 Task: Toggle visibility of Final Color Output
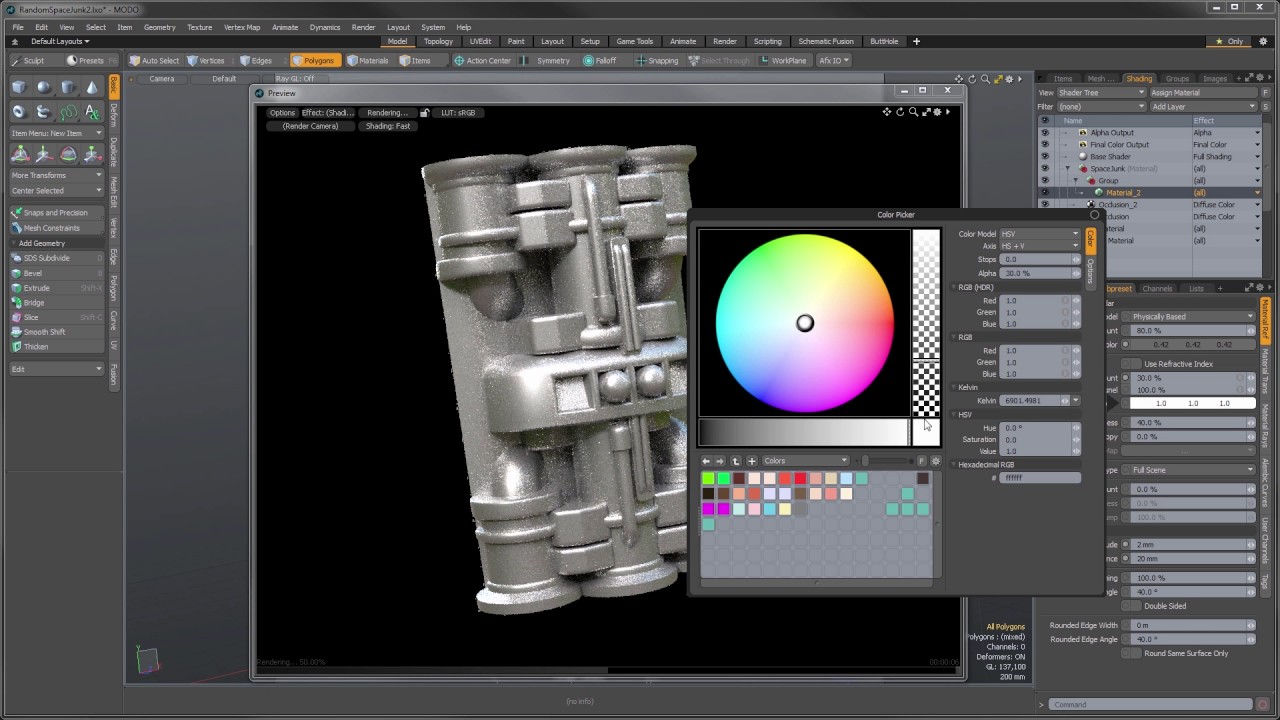[1045, 144]
